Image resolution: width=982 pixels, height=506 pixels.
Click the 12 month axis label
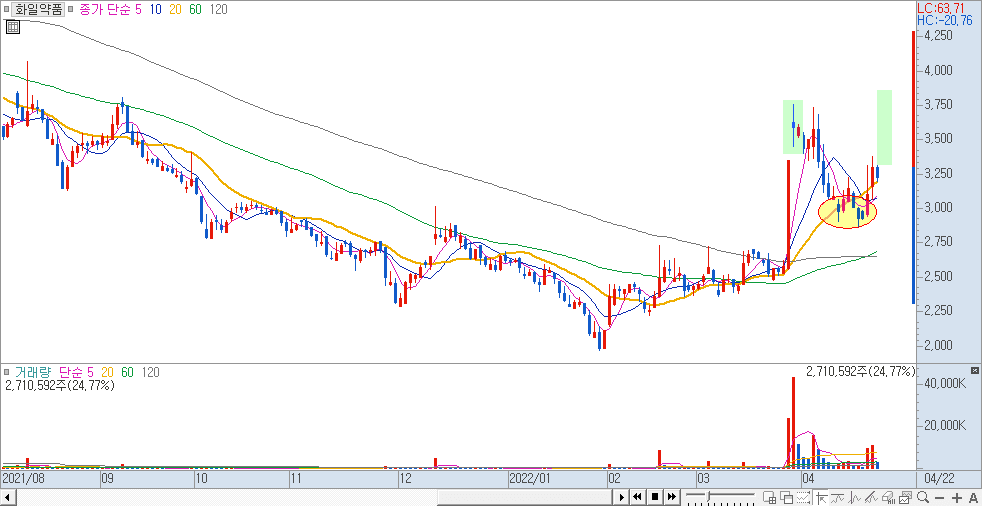[405, 479]
